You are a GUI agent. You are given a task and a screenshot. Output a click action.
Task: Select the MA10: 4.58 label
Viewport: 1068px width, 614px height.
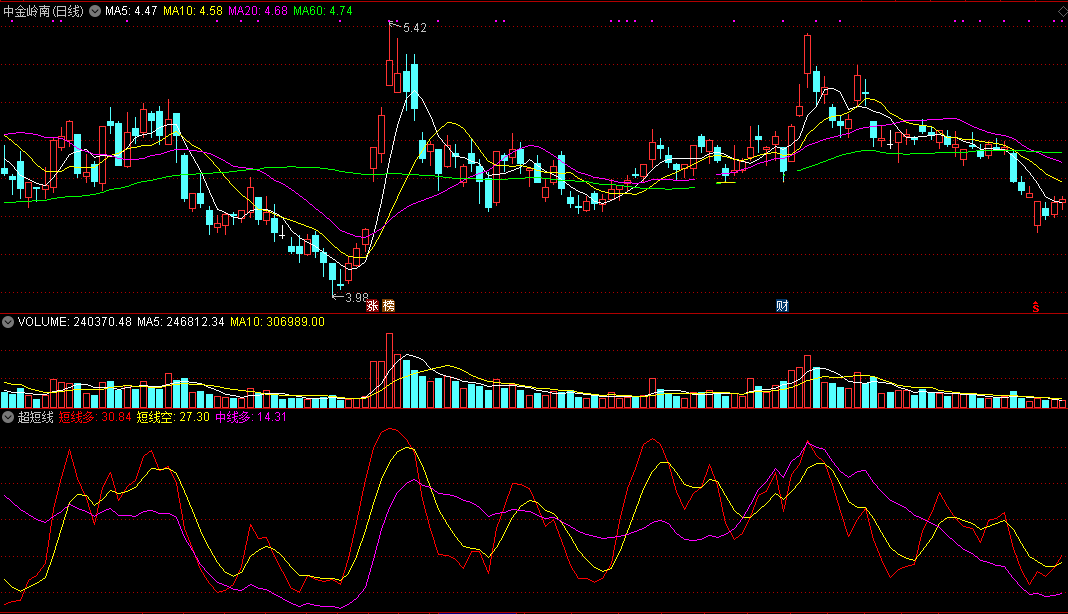pyautogui.click(x=193, y=11)
